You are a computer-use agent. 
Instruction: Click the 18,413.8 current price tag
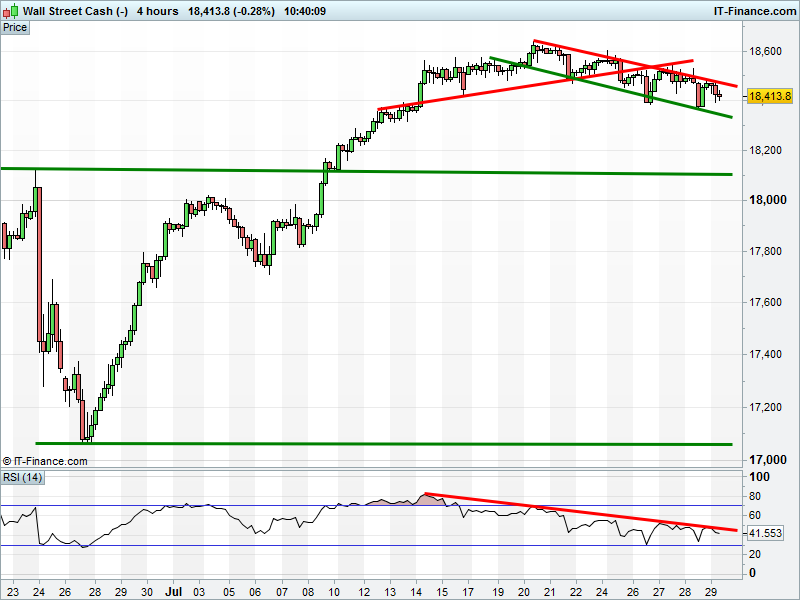point(769,96)
